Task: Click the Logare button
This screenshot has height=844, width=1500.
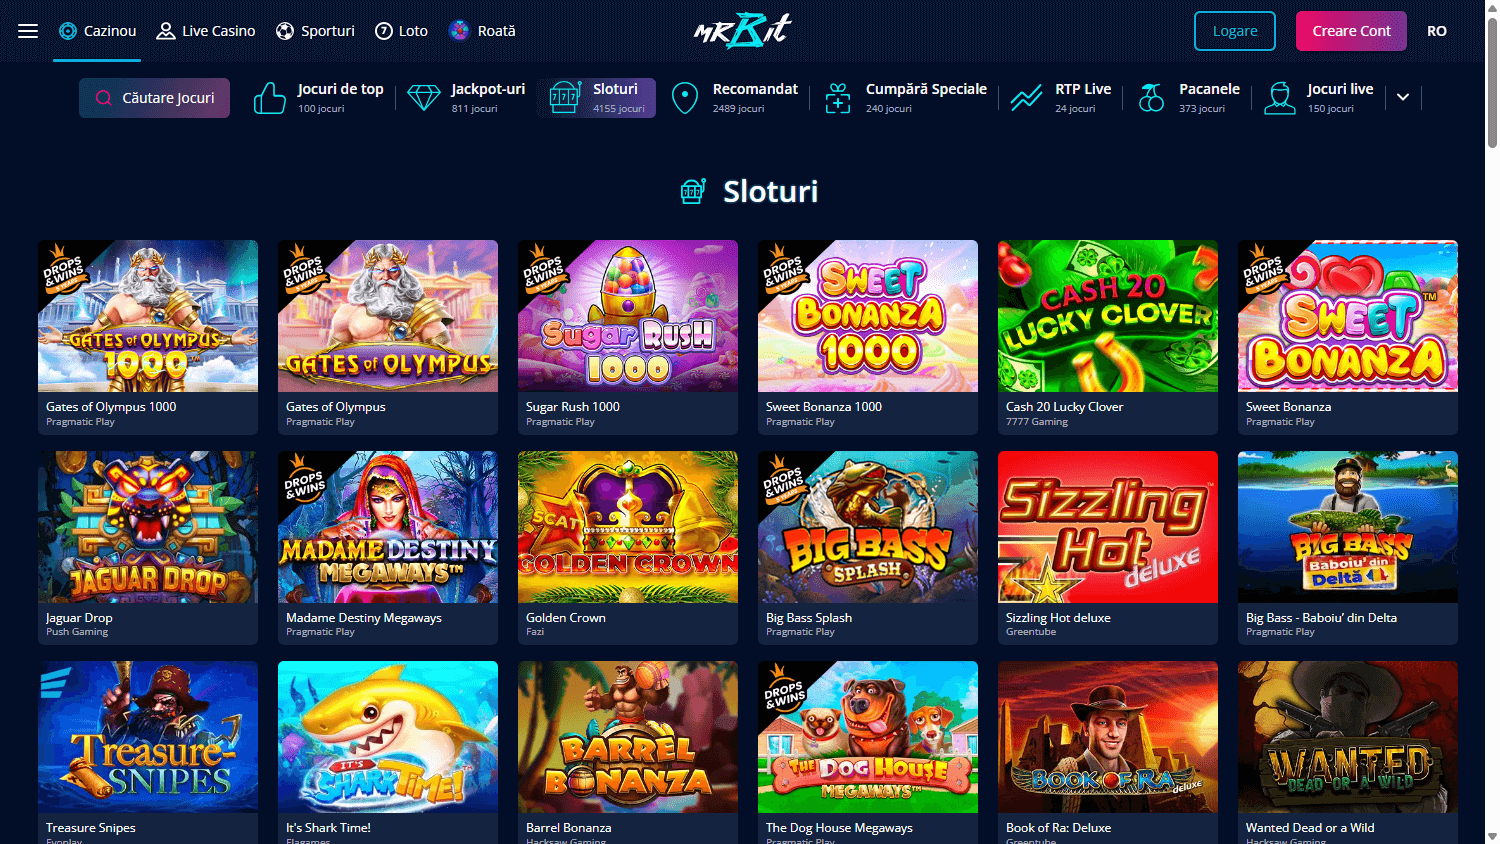Action: (x=1235, y=31)
